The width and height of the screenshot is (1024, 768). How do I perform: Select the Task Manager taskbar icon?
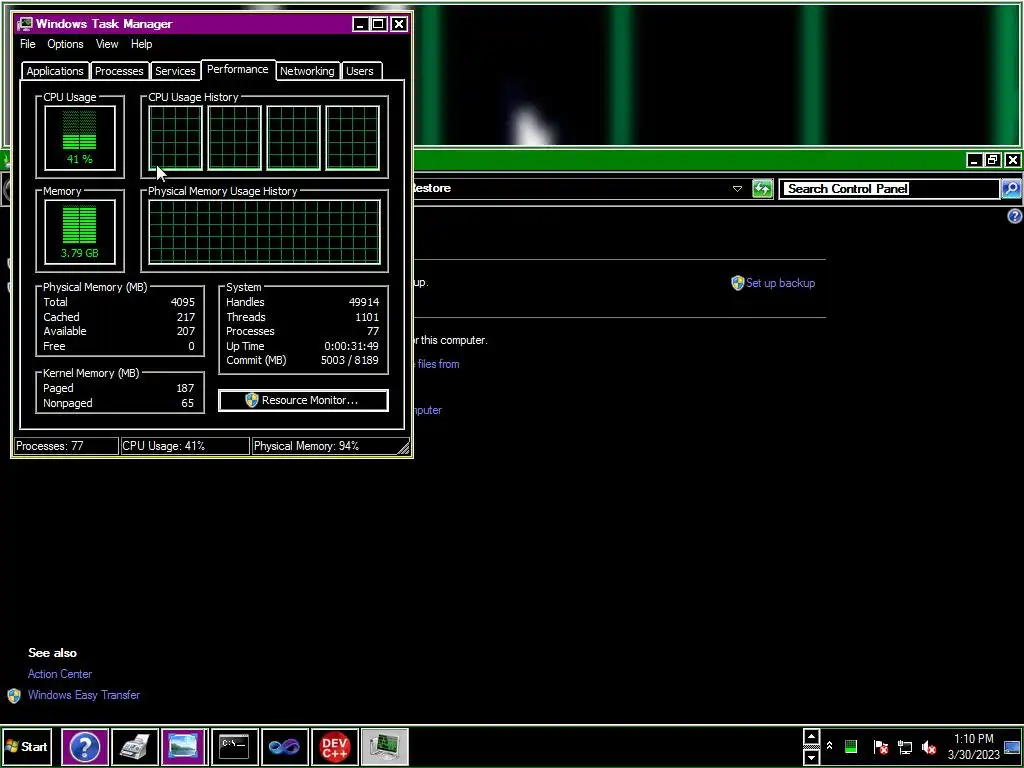(385, 746)
